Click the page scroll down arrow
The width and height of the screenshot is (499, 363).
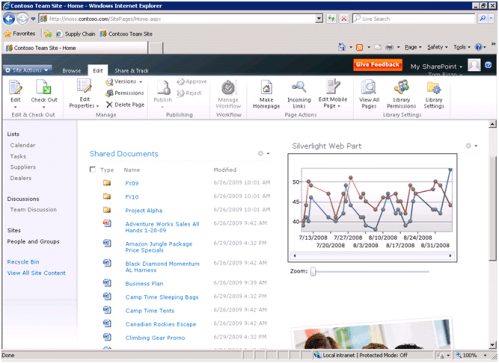(493, 345)
